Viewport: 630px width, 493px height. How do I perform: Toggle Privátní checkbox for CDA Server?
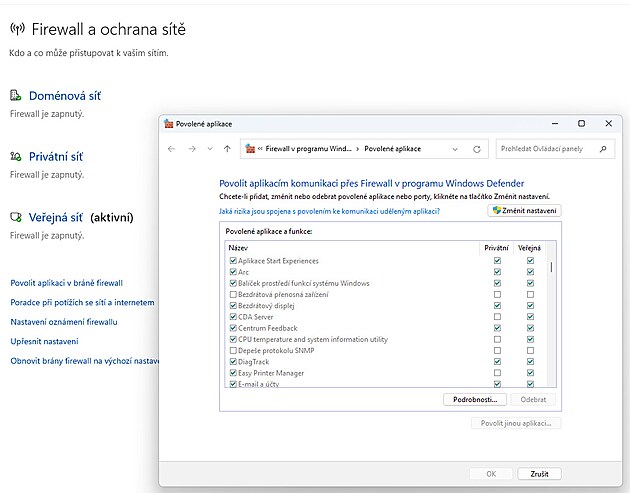coord(497,317)
